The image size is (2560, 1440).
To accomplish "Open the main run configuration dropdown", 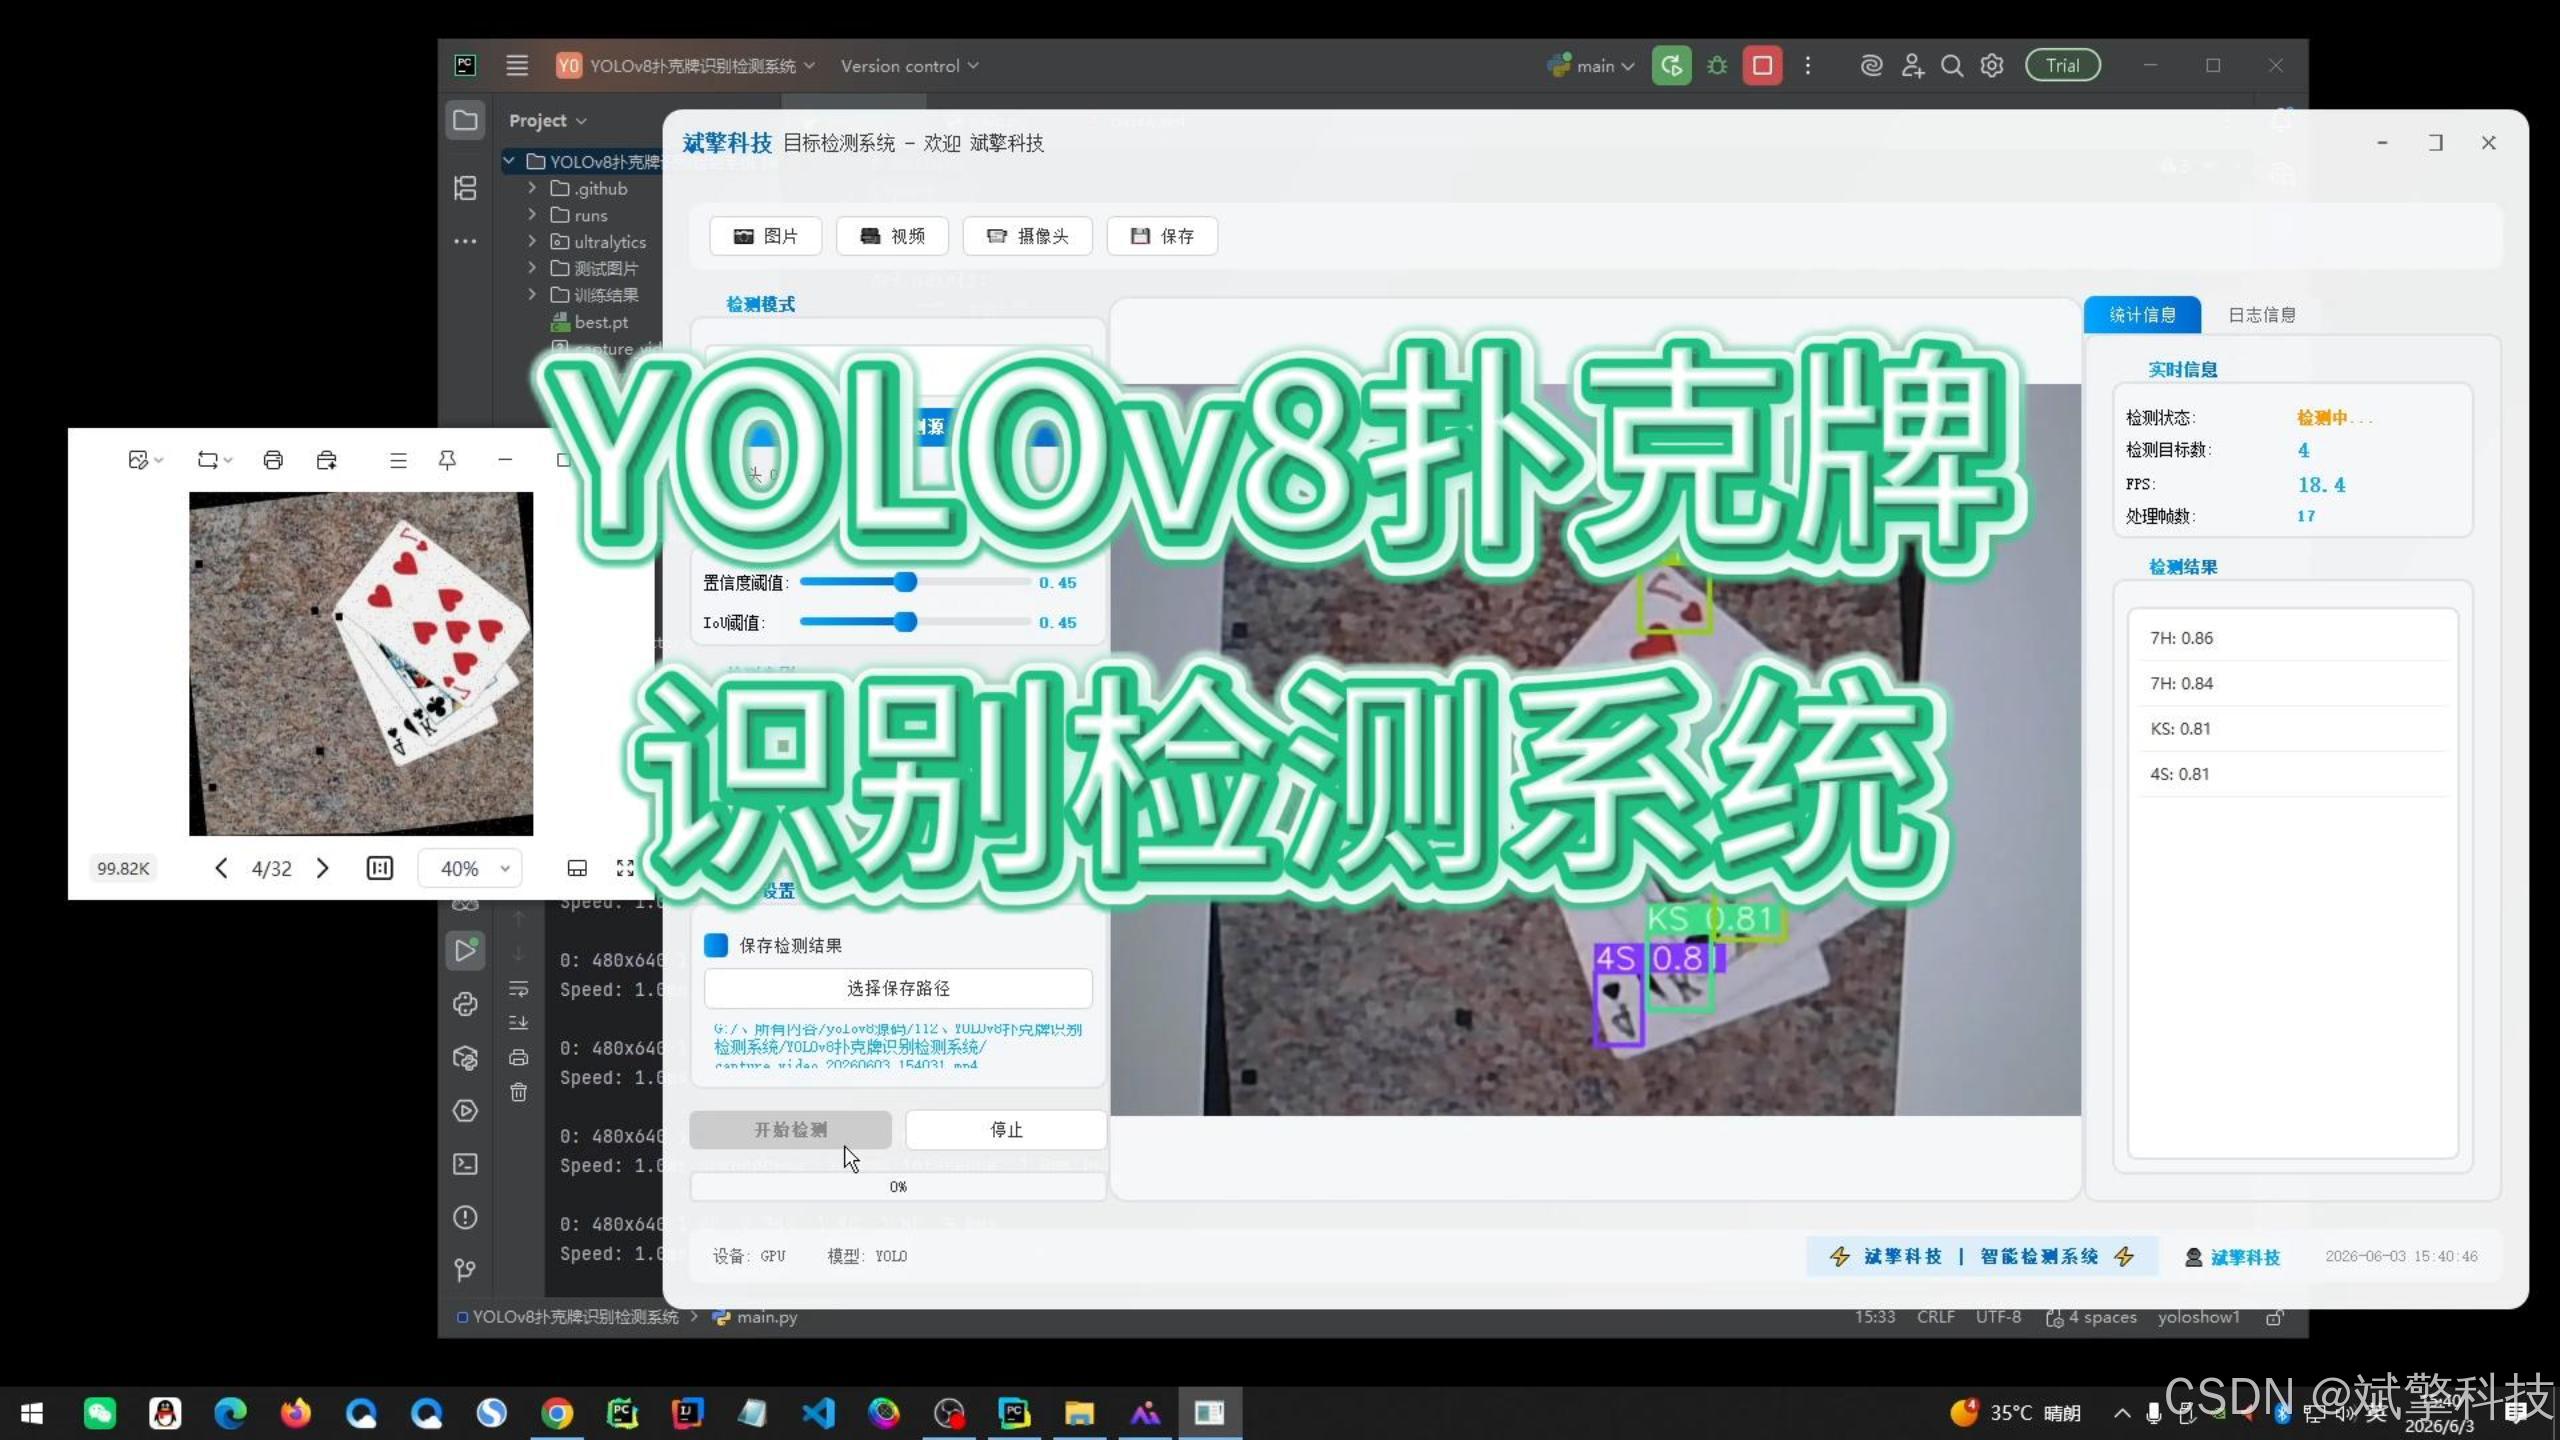I will point(1591,66).
